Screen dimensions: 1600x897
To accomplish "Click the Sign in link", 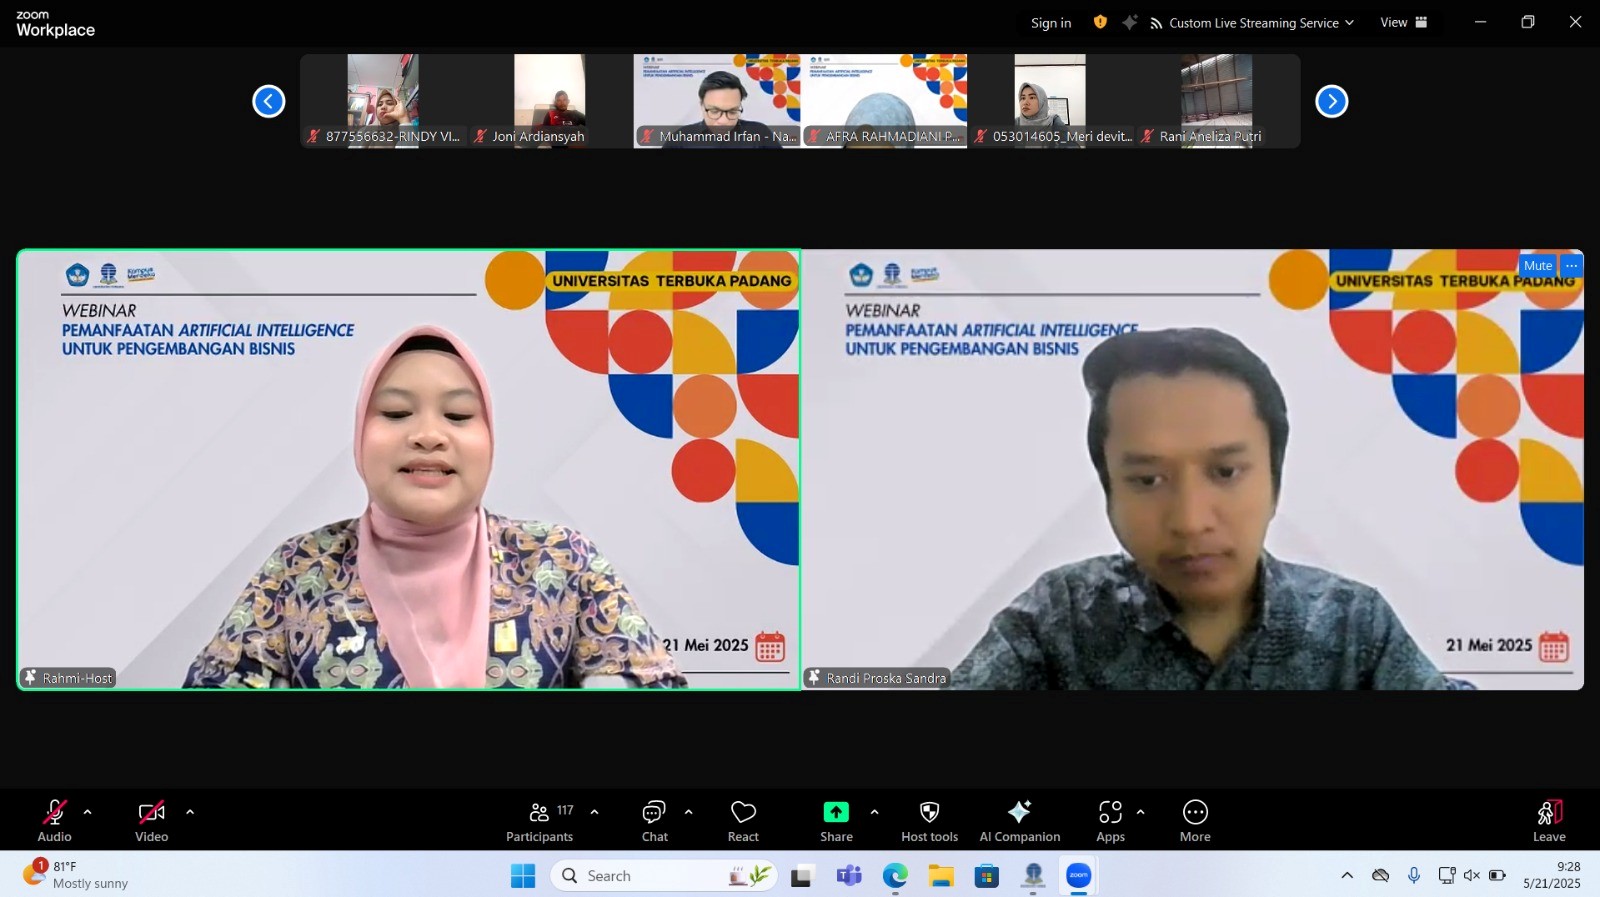I will click(1051, 23).
